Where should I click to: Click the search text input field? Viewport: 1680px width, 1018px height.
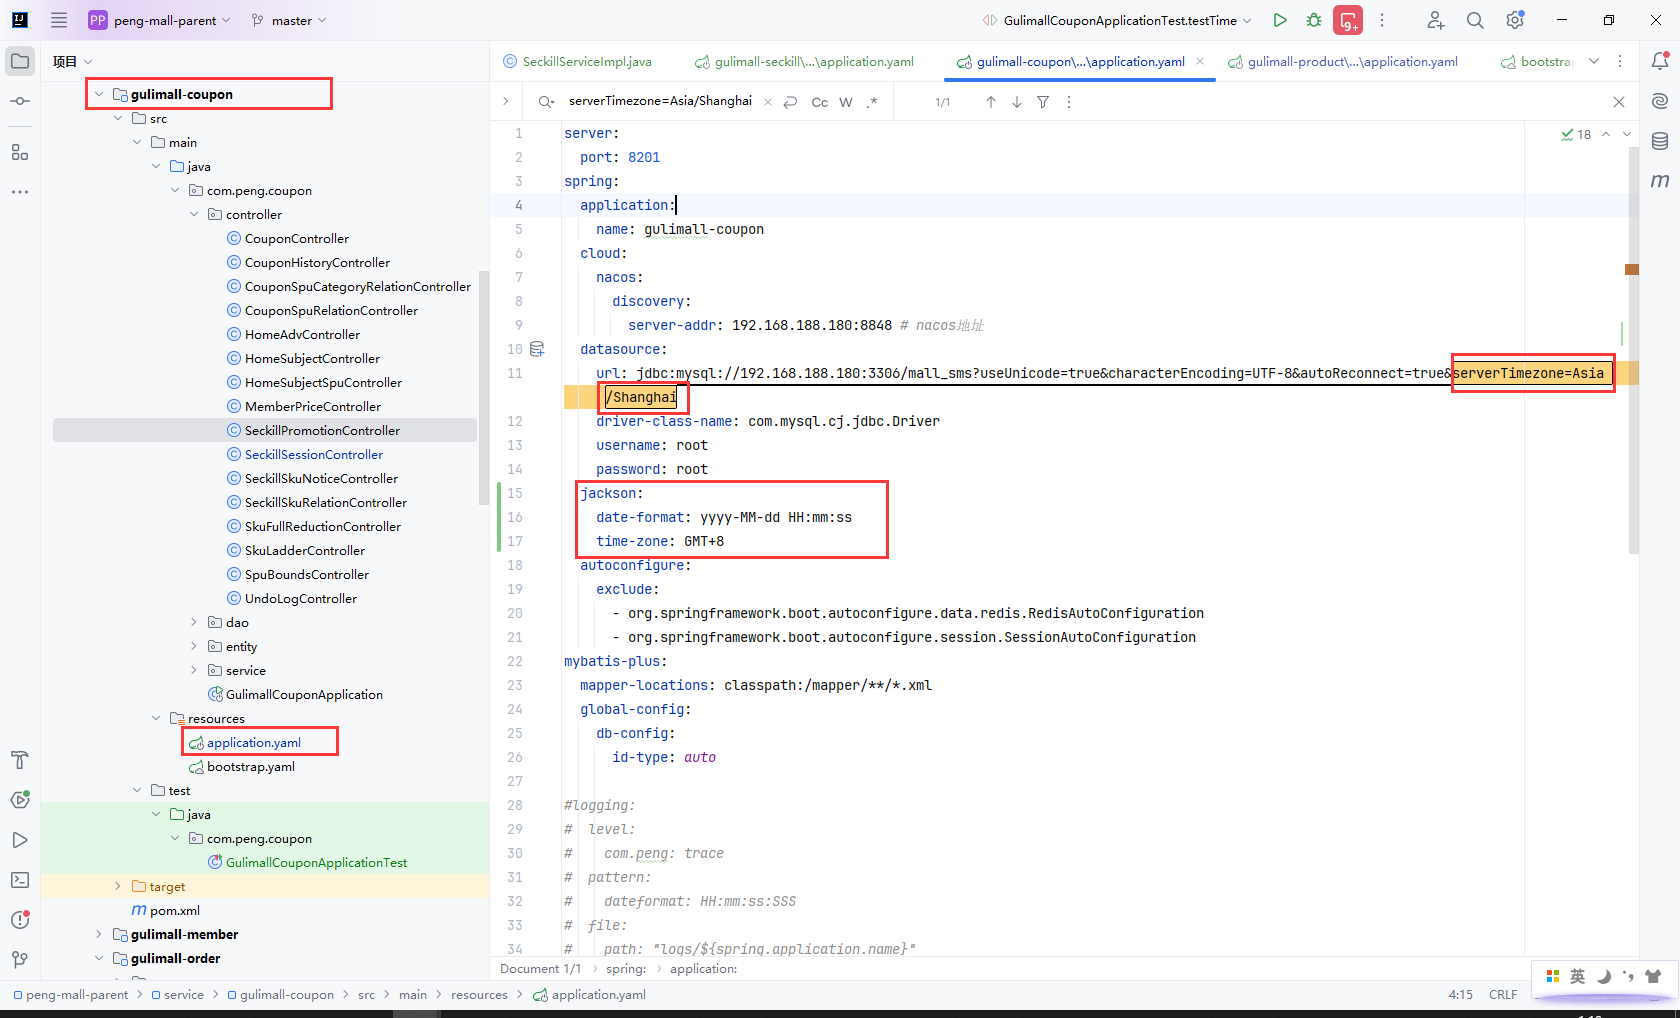[660, 101]
